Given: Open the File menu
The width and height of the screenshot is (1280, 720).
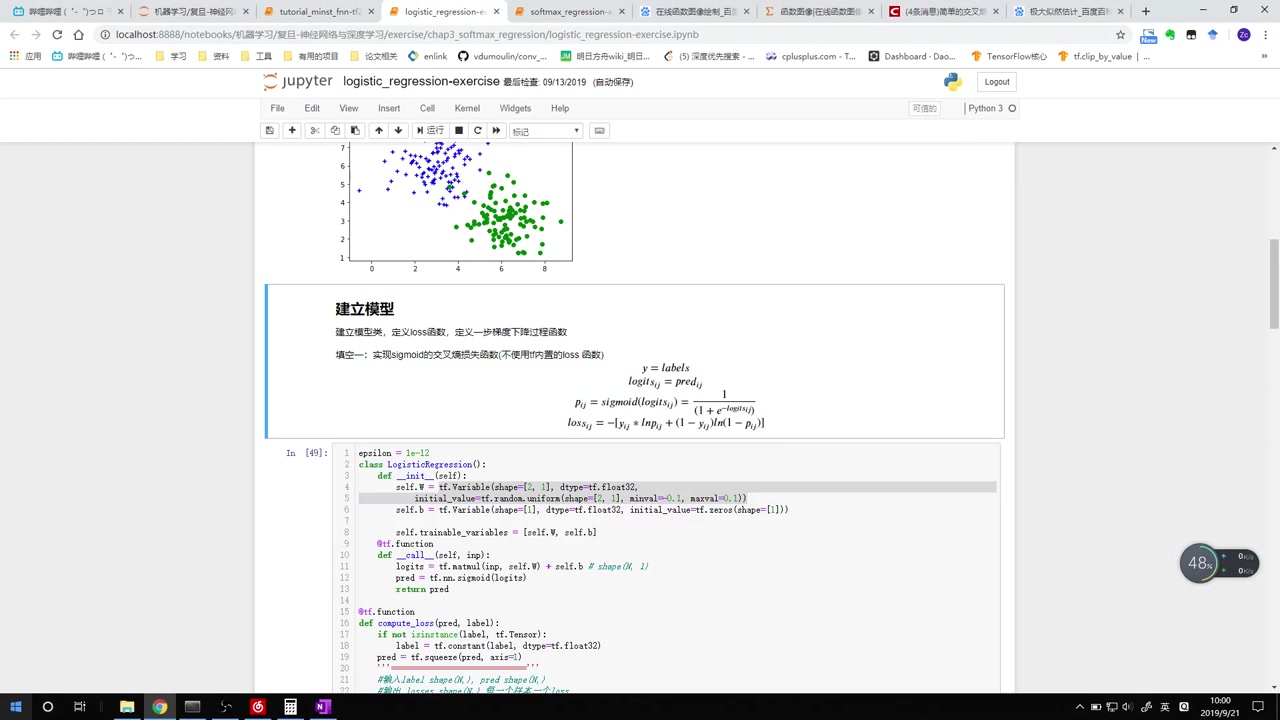Looking at the screenshot, I should (x=277, y=108).
